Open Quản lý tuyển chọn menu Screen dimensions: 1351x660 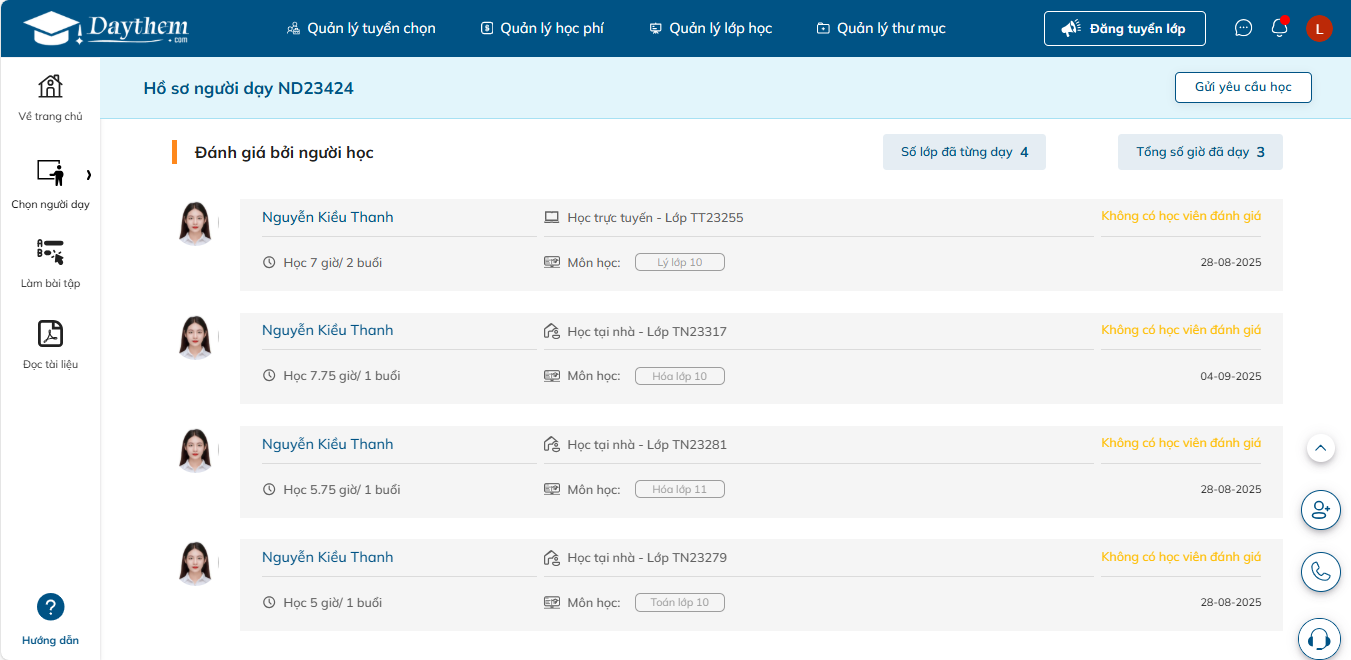(x=360, y=28)
